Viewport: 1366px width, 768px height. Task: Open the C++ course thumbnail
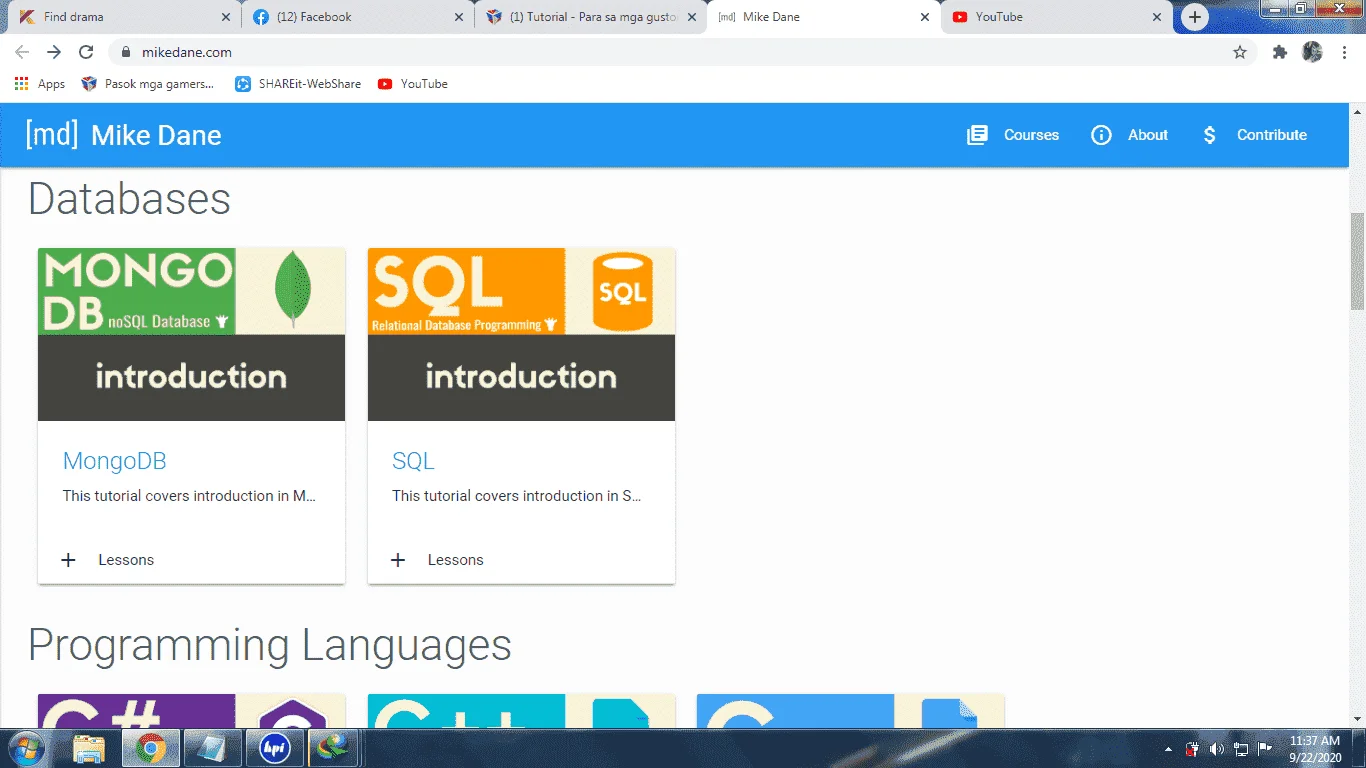point(521,711)
